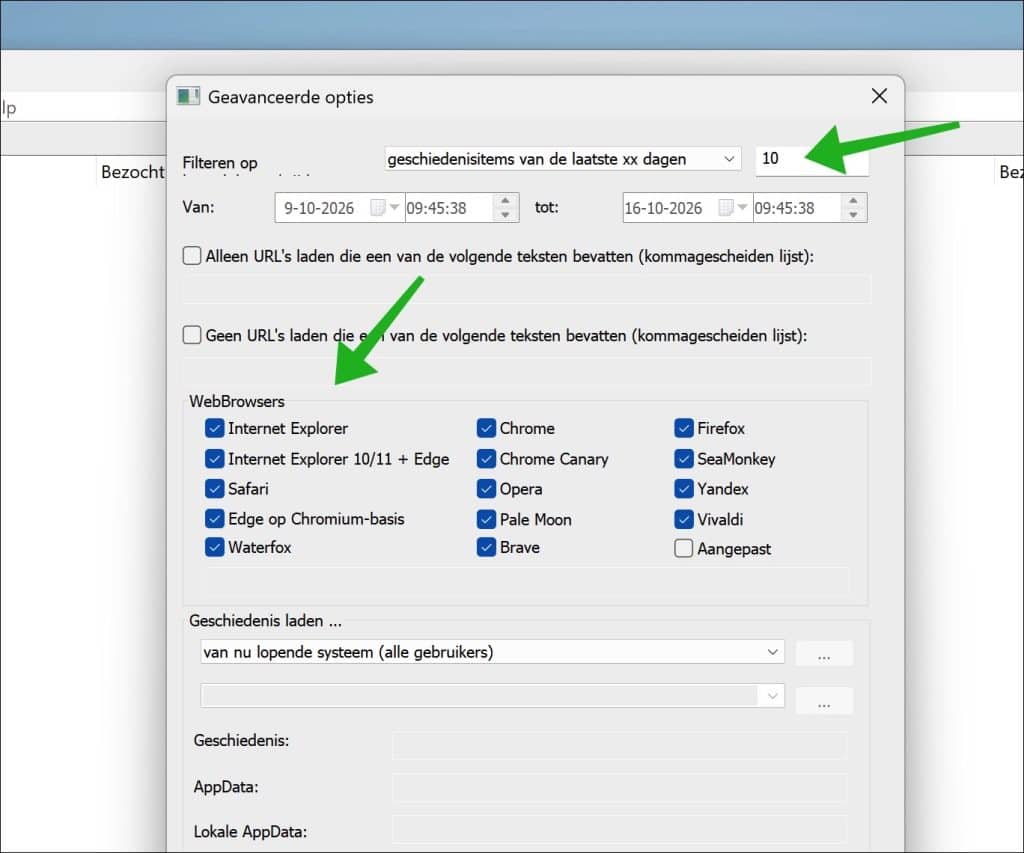1024x853 pixels.
Task: Click the Alleen URL's text list field
Action: click(526, 289)
